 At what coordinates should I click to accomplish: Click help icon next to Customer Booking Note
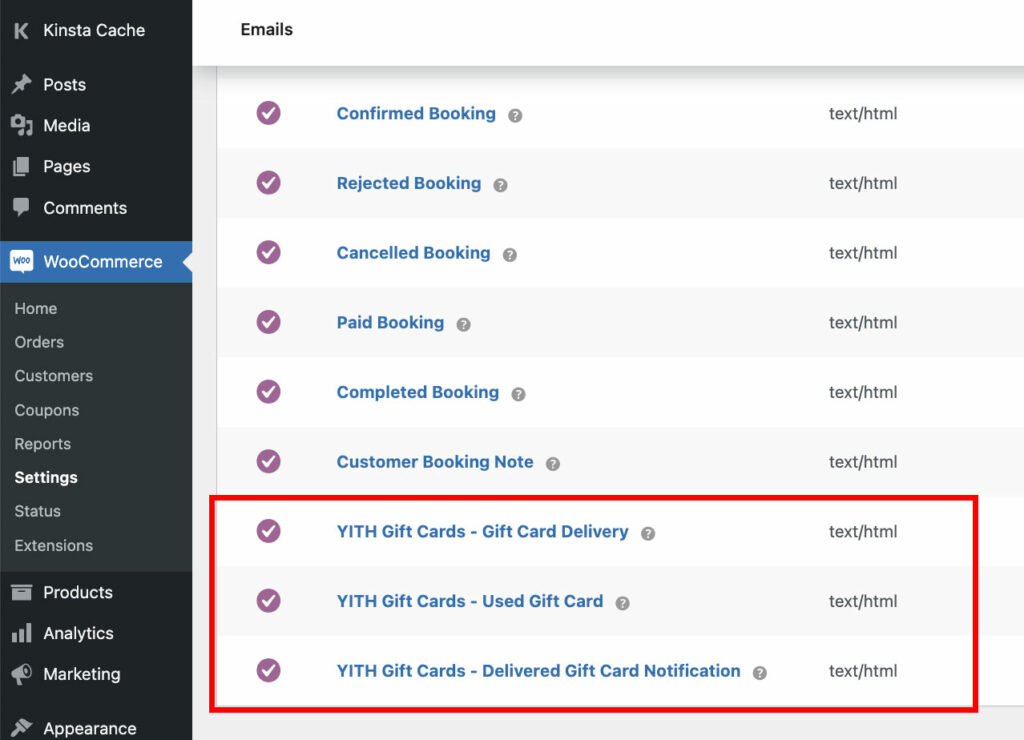pos(552,464)
